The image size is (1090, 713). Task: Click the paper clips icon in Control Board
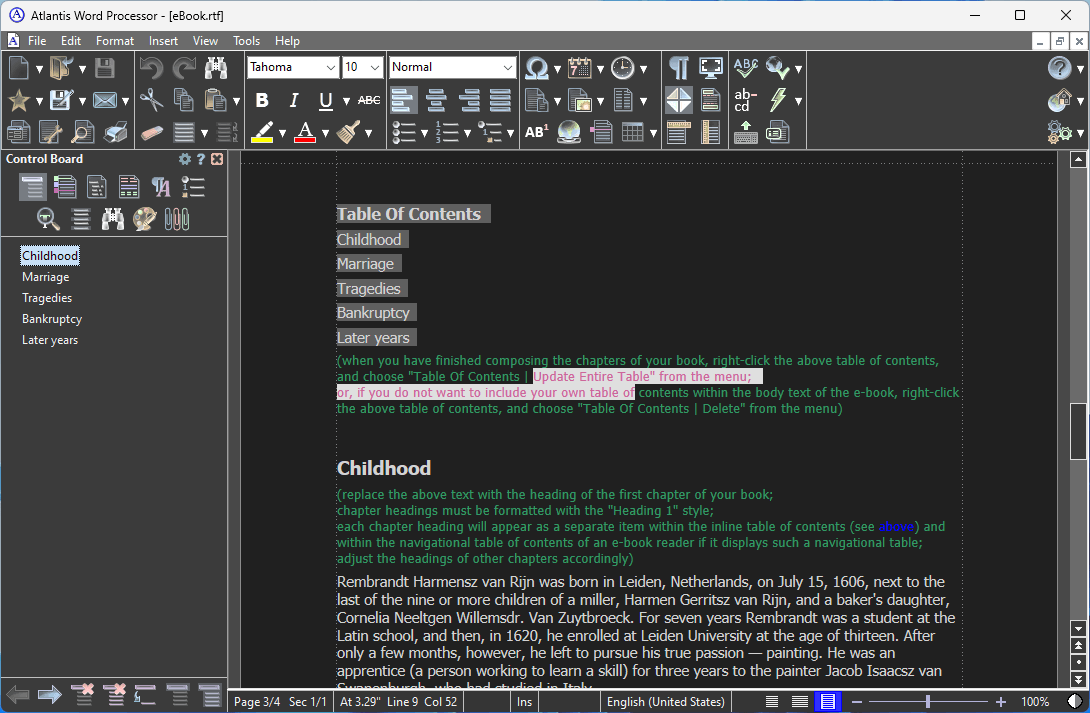point(177,220)
